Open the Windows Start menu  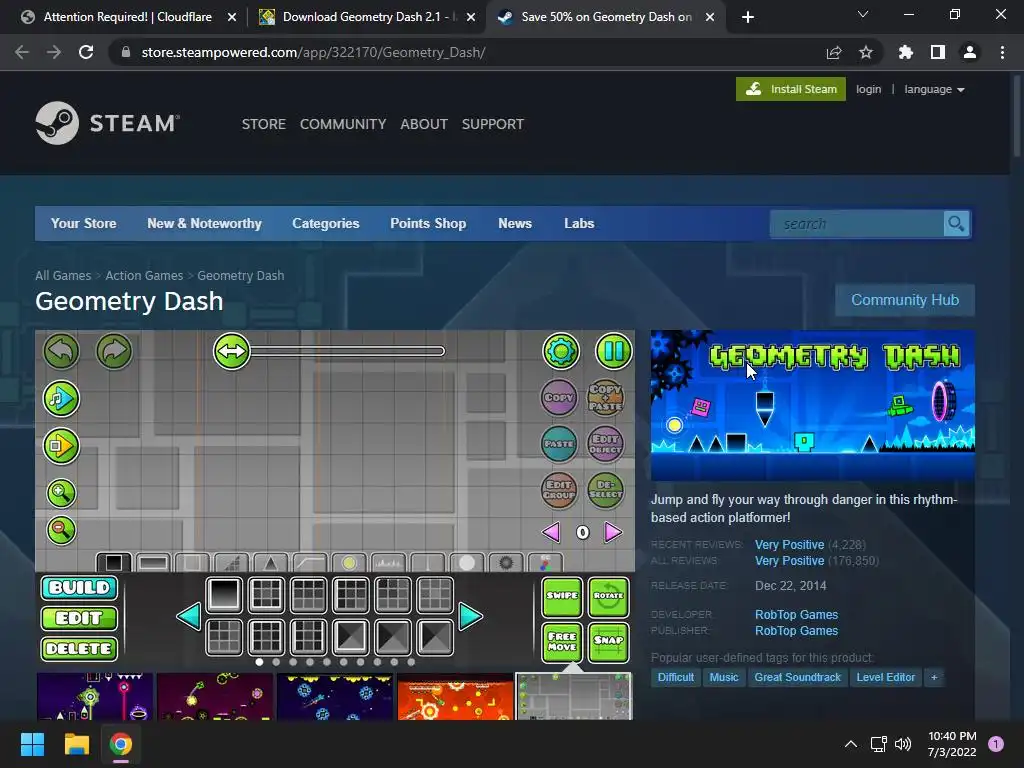point(32,744)
